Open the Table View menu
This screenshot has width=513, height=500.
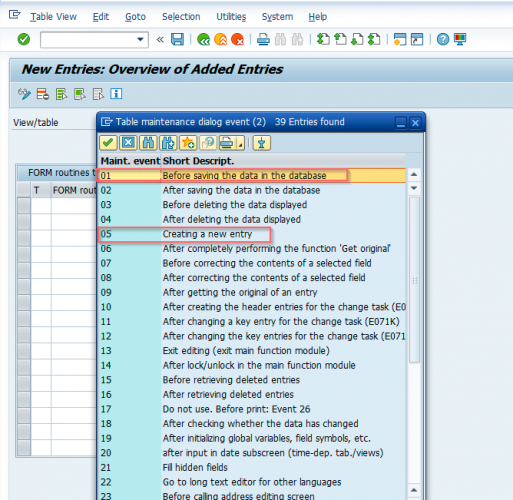click(53, 17)
